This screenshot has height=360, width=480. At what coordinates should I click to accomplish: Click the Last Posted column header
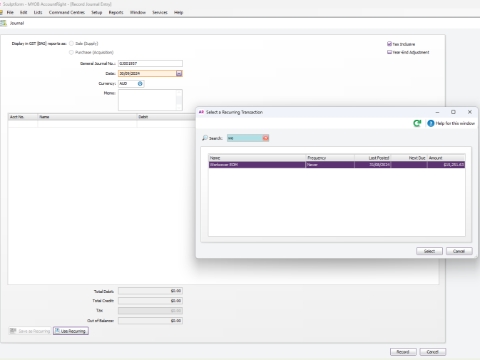(372, 158)
